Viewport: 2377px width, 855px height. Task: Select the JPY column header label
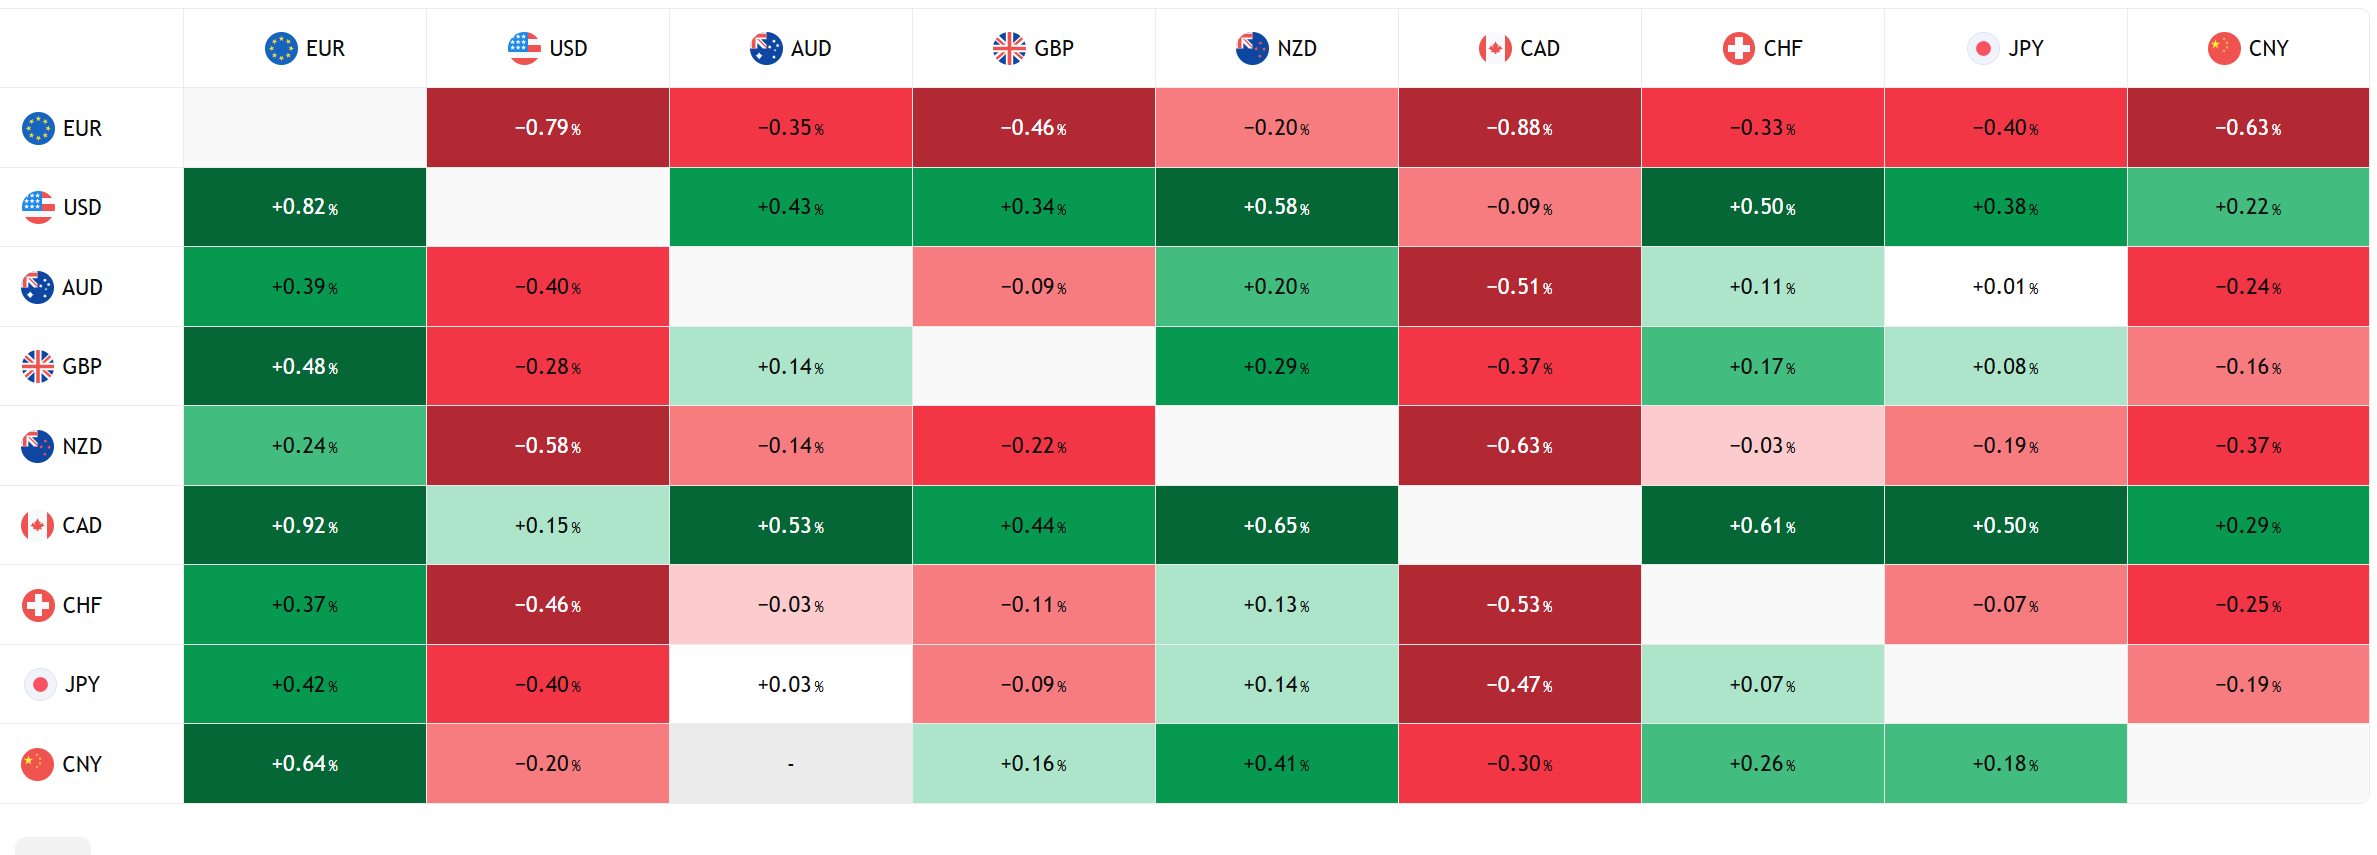(2025, 48)
